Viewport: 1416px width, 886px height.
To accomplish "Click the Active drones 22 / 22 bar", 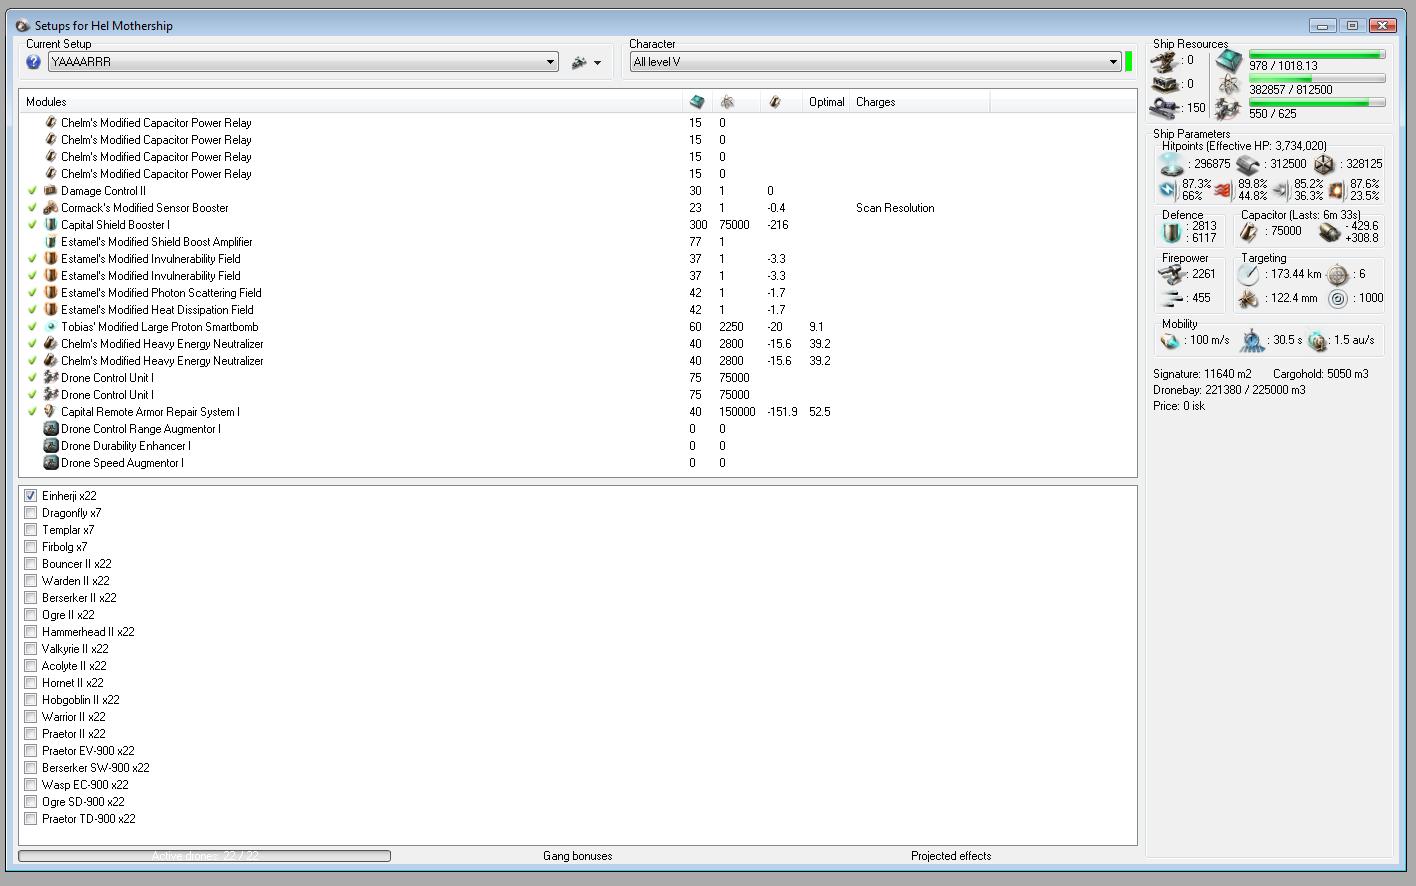I will pos(204,856).
